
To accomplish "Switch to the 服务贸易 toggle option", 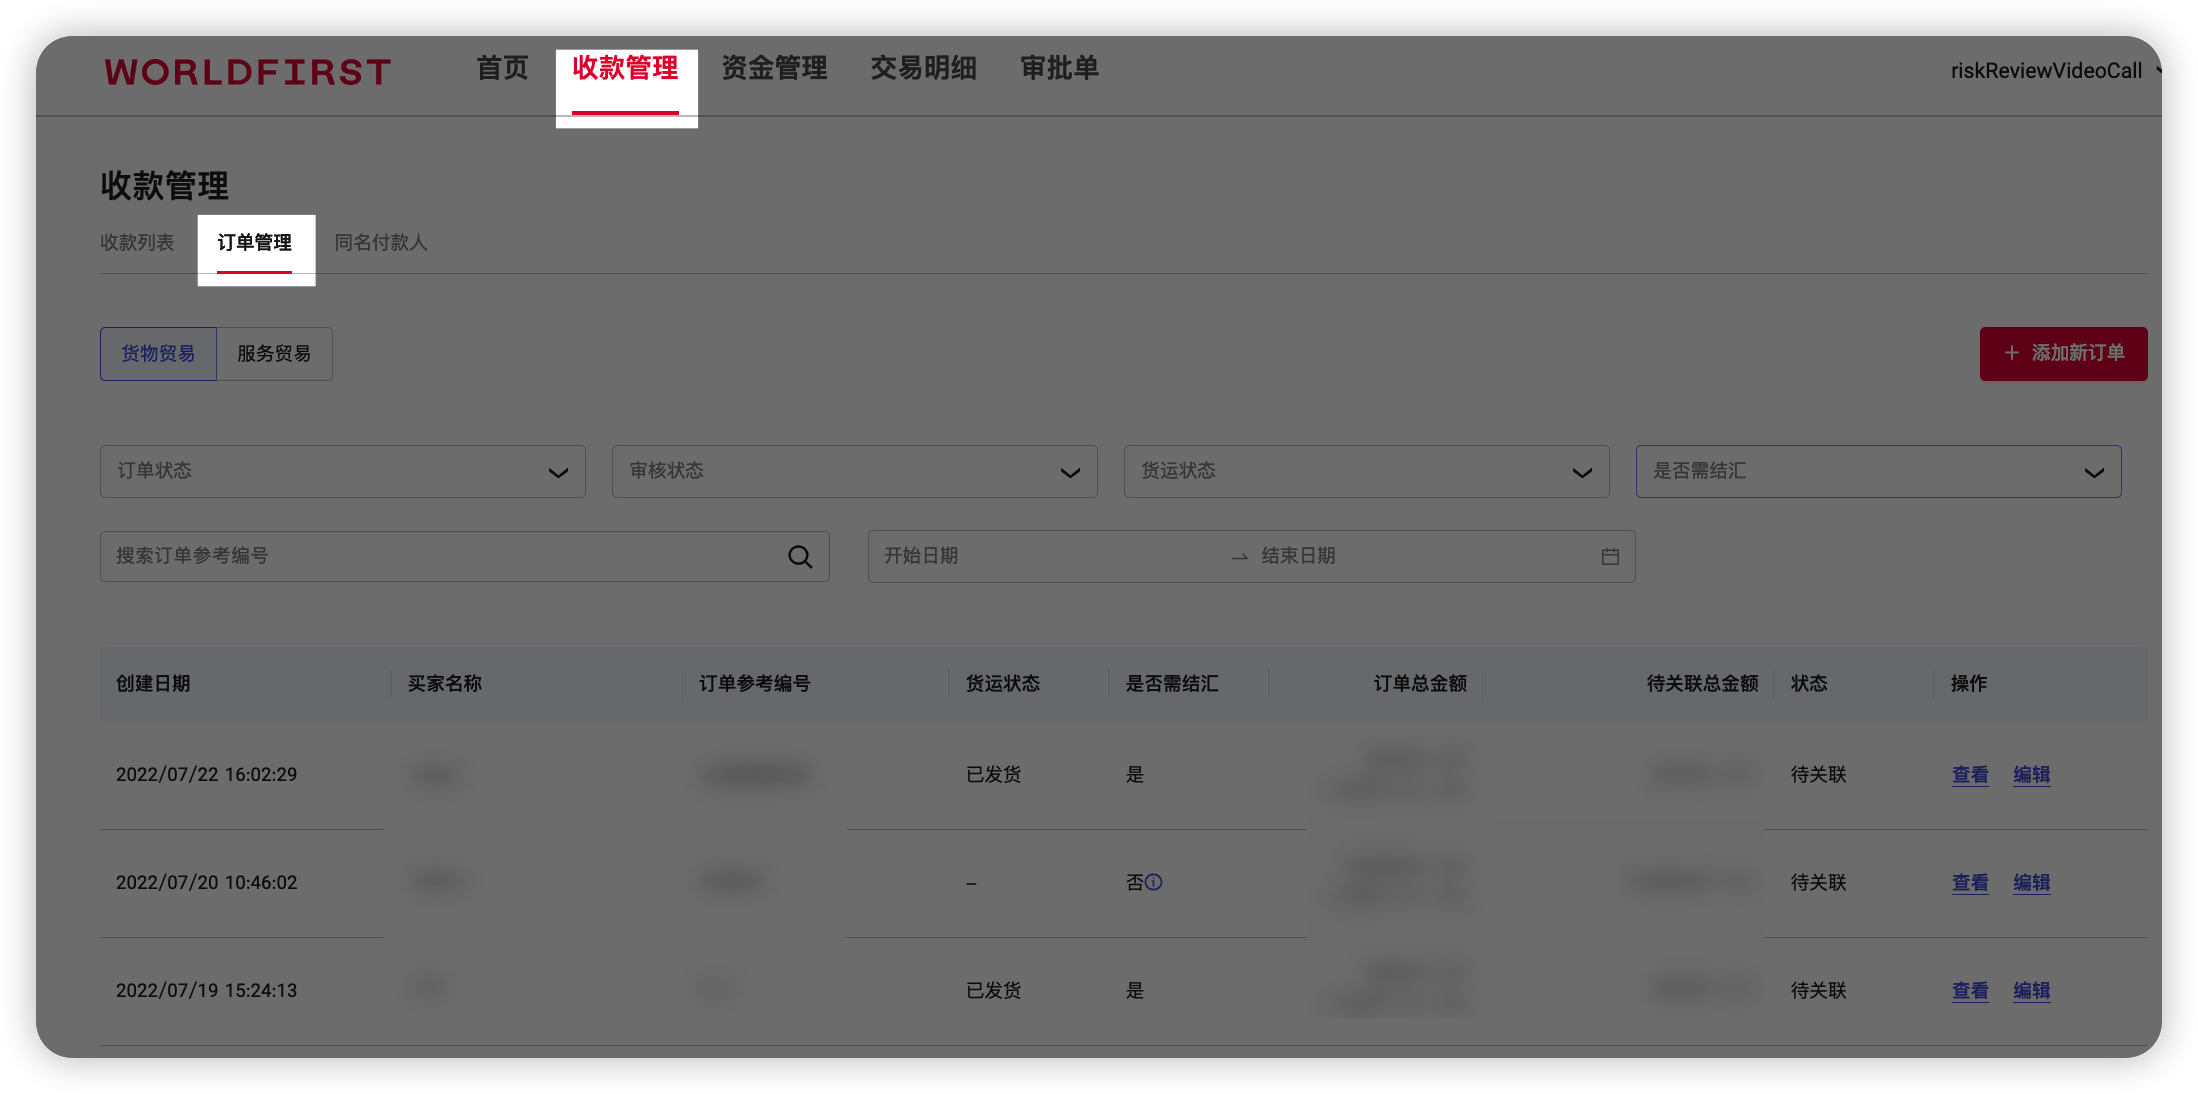I will (x=274, y=354).
